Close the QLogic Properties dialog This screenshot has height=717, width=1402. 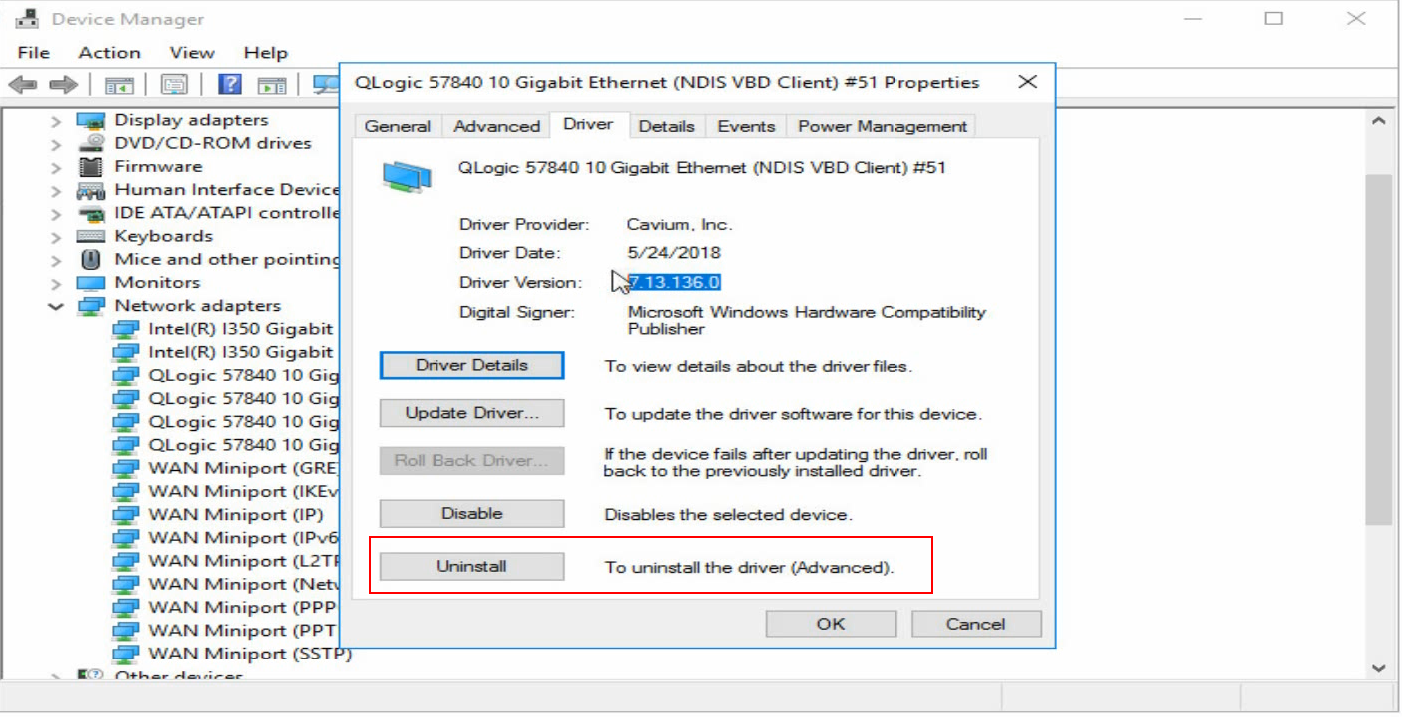1028,82
